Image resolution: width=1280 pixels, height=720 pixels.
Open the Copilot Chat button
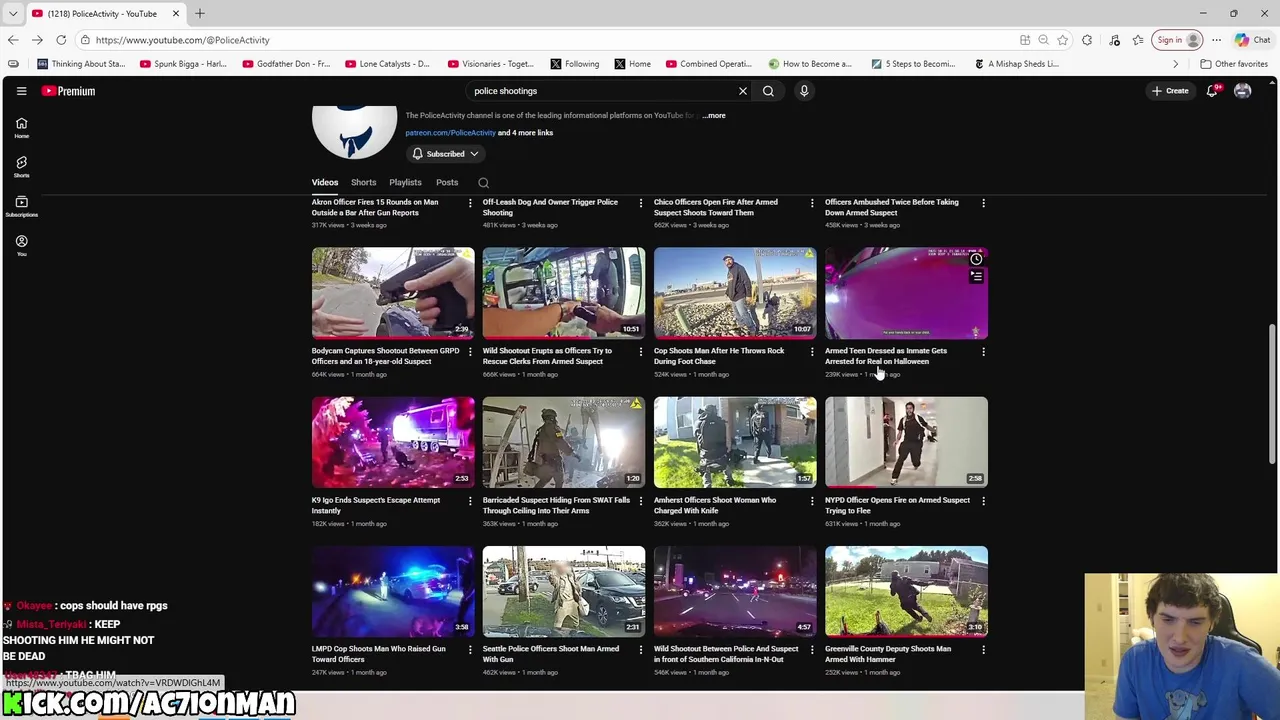pos(1253,40)
